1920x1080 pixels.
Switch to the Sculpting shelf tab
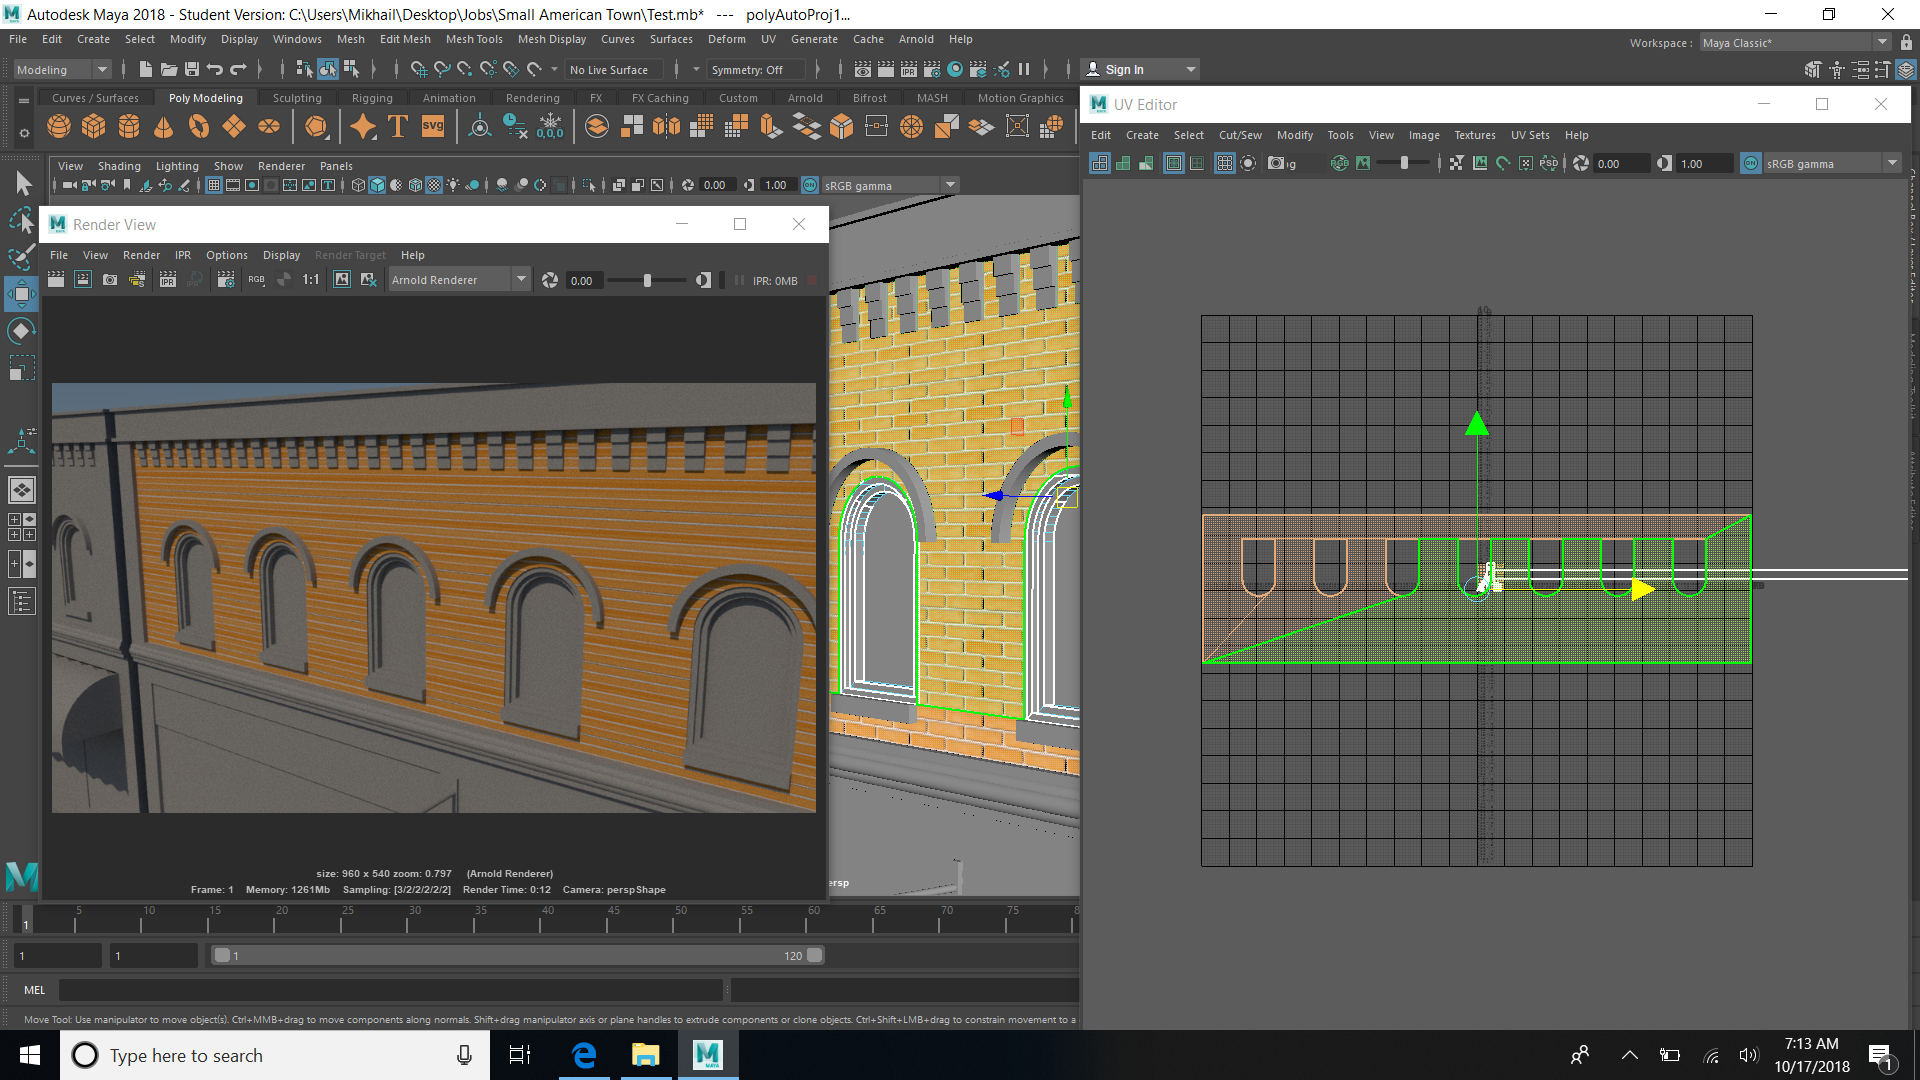click(x=297, y=97)
